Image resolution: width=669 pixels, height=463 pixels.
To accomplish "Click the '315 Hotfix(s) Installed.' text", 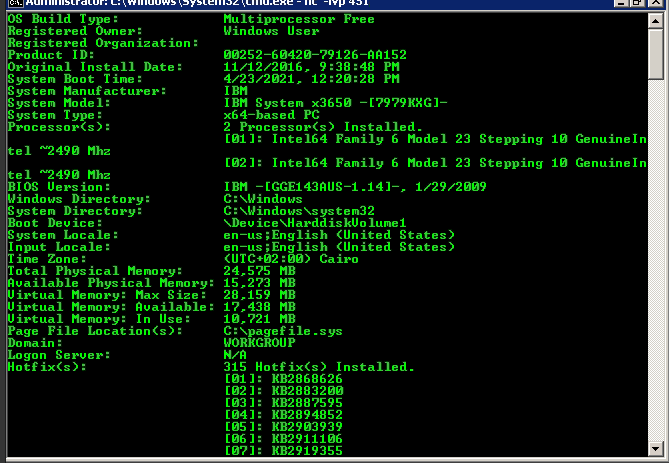I will pos(319,367).
